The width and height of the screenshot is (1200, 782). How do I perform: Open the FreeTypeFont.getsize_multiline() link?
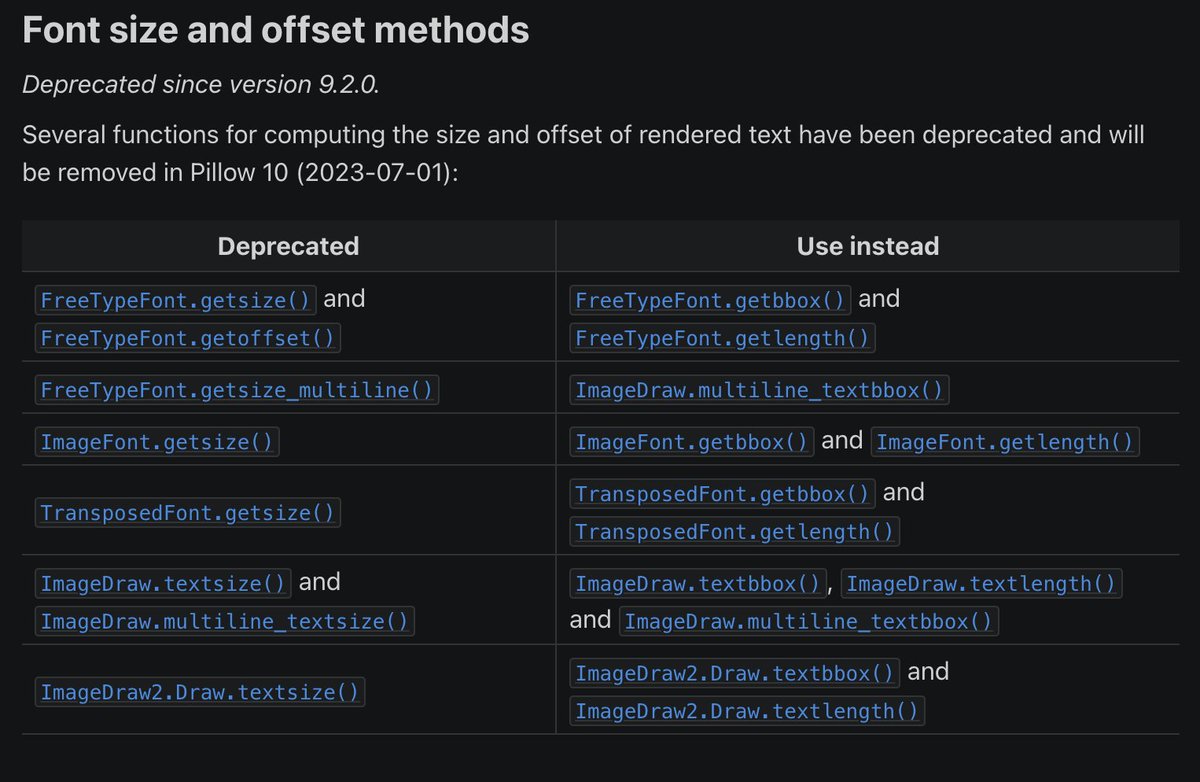tap(238, 390)
